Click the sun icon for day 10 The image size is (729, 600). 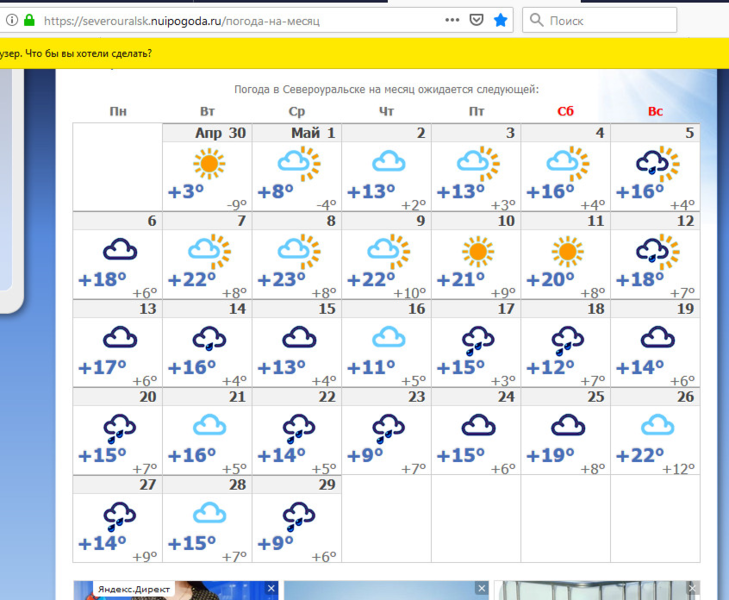point(478,251)
